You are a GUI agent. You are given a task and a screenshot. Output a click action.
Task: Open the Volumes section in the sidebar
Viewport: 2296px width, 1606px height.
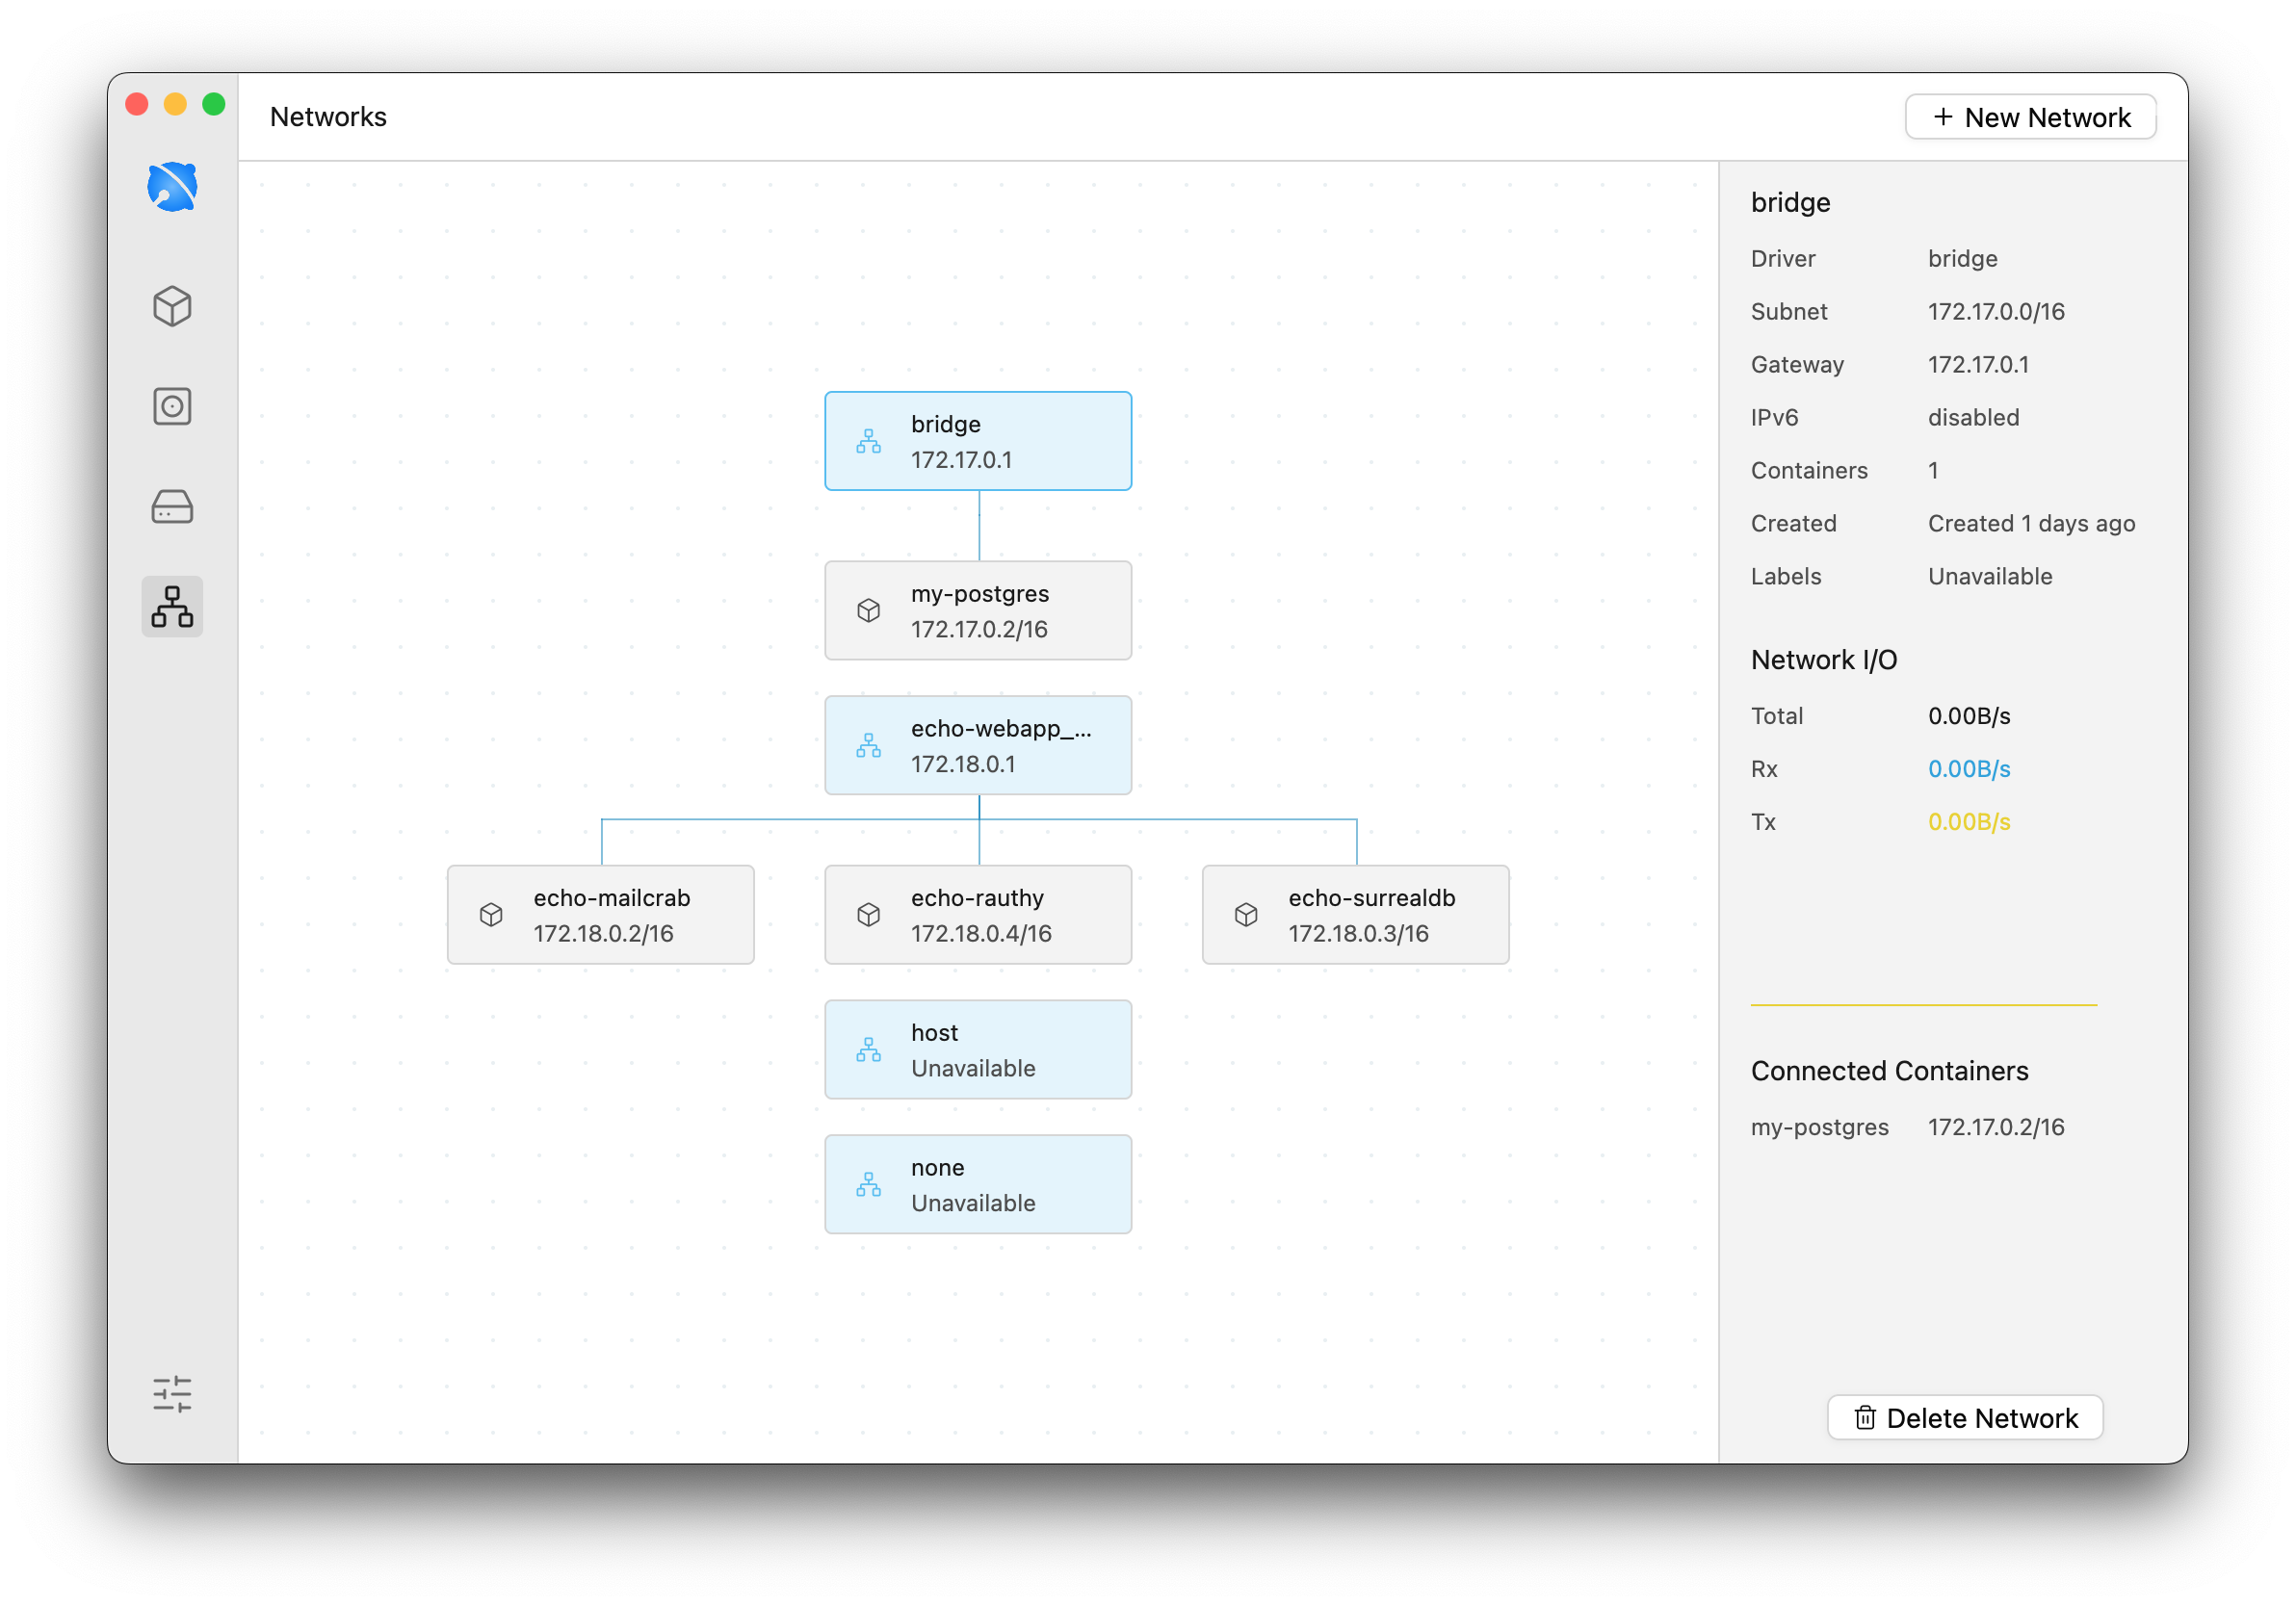(x=172, y=506)
